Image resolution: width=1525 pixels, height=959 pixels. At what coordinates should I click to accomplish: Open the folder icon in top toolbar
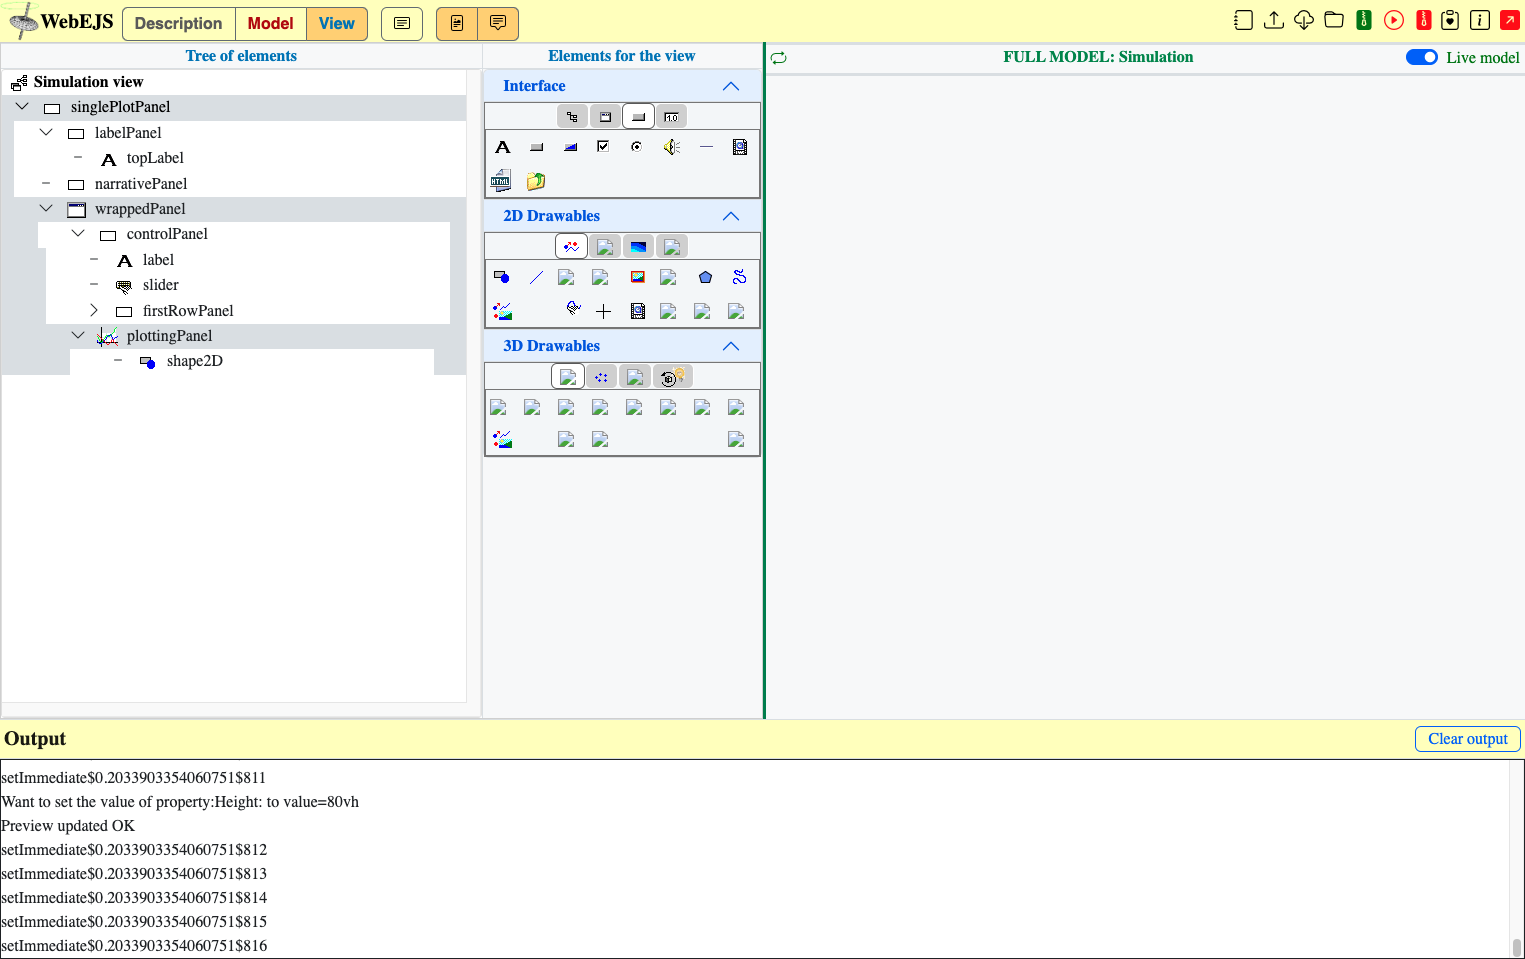coord(1334,20)
